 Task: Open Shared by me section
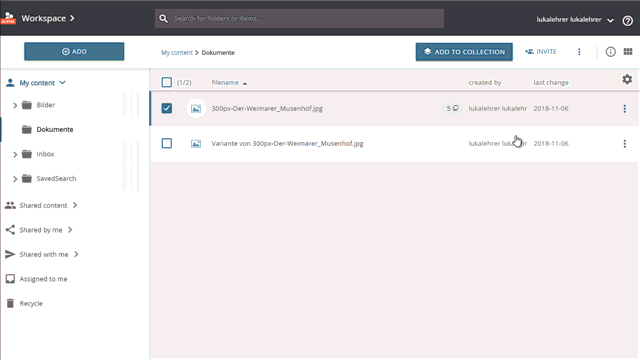(x=41, y=230)
